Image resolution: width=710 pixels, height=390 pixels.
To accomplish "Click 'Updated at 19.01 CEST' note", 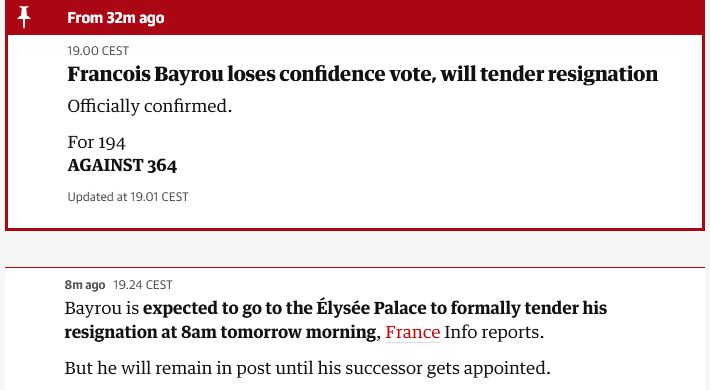I will (128, 197).
